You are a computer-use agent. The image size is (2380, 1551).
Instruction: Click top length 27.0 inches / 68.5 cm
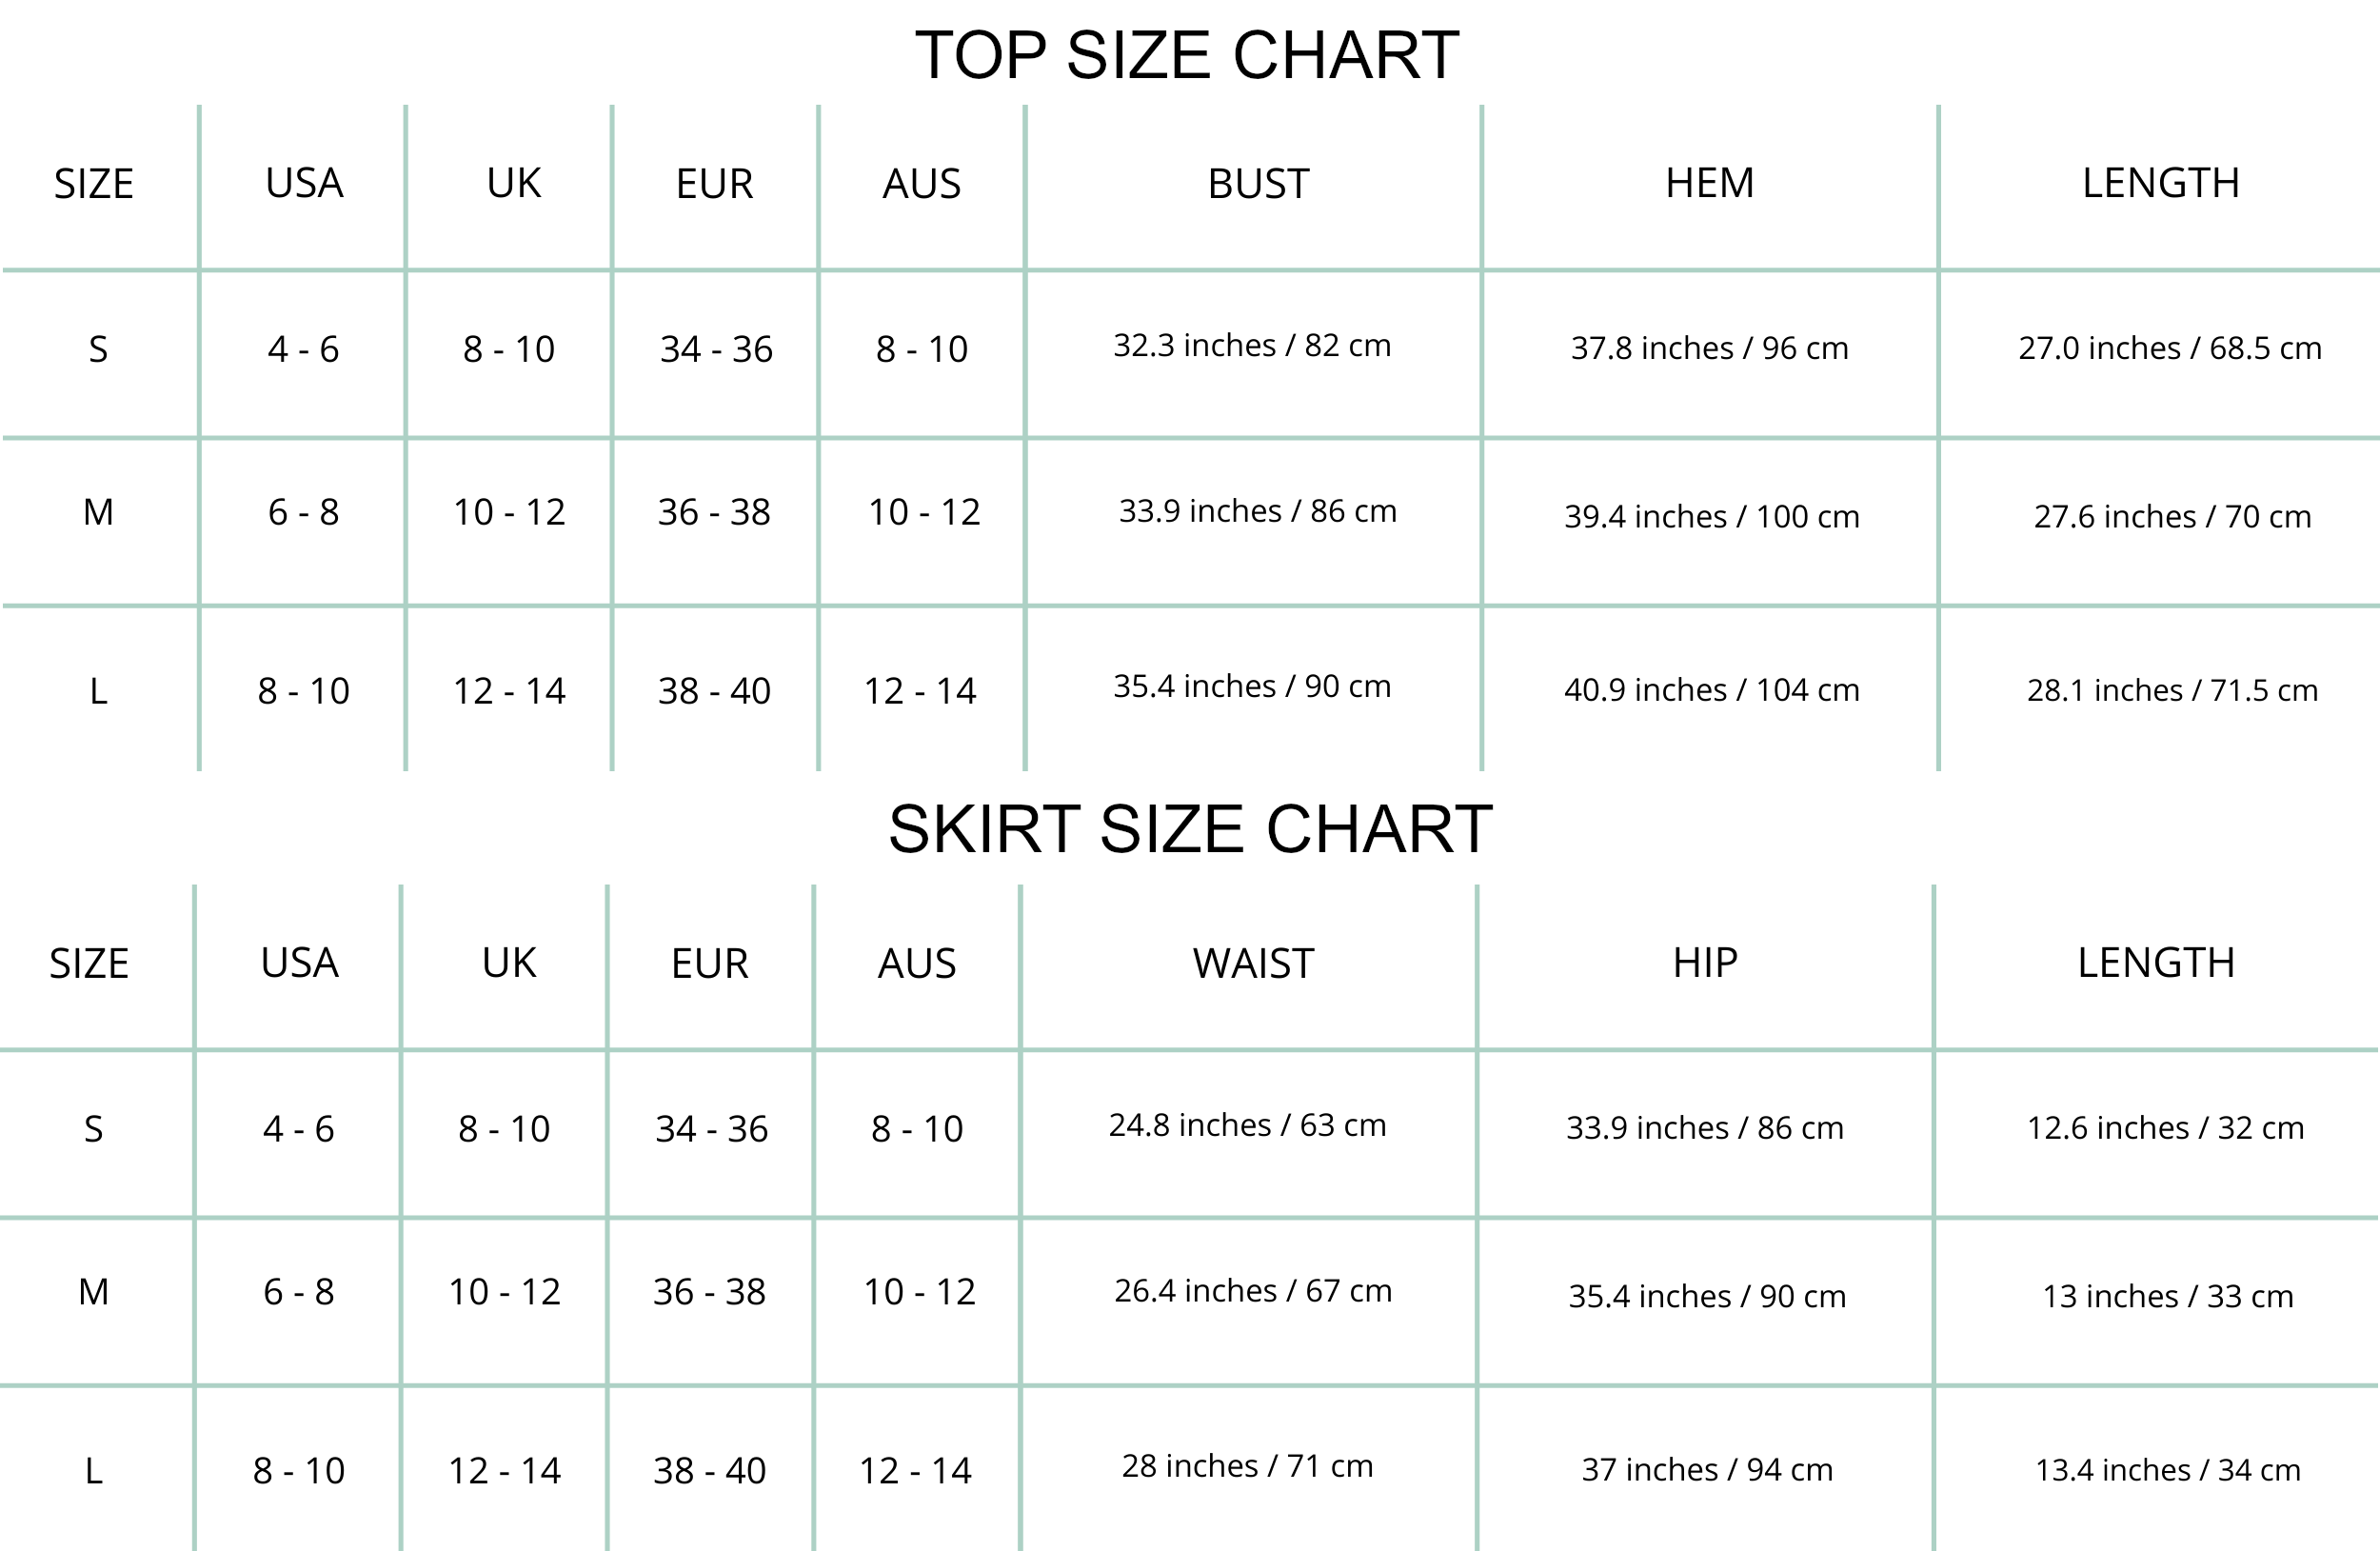[2170, 349]
